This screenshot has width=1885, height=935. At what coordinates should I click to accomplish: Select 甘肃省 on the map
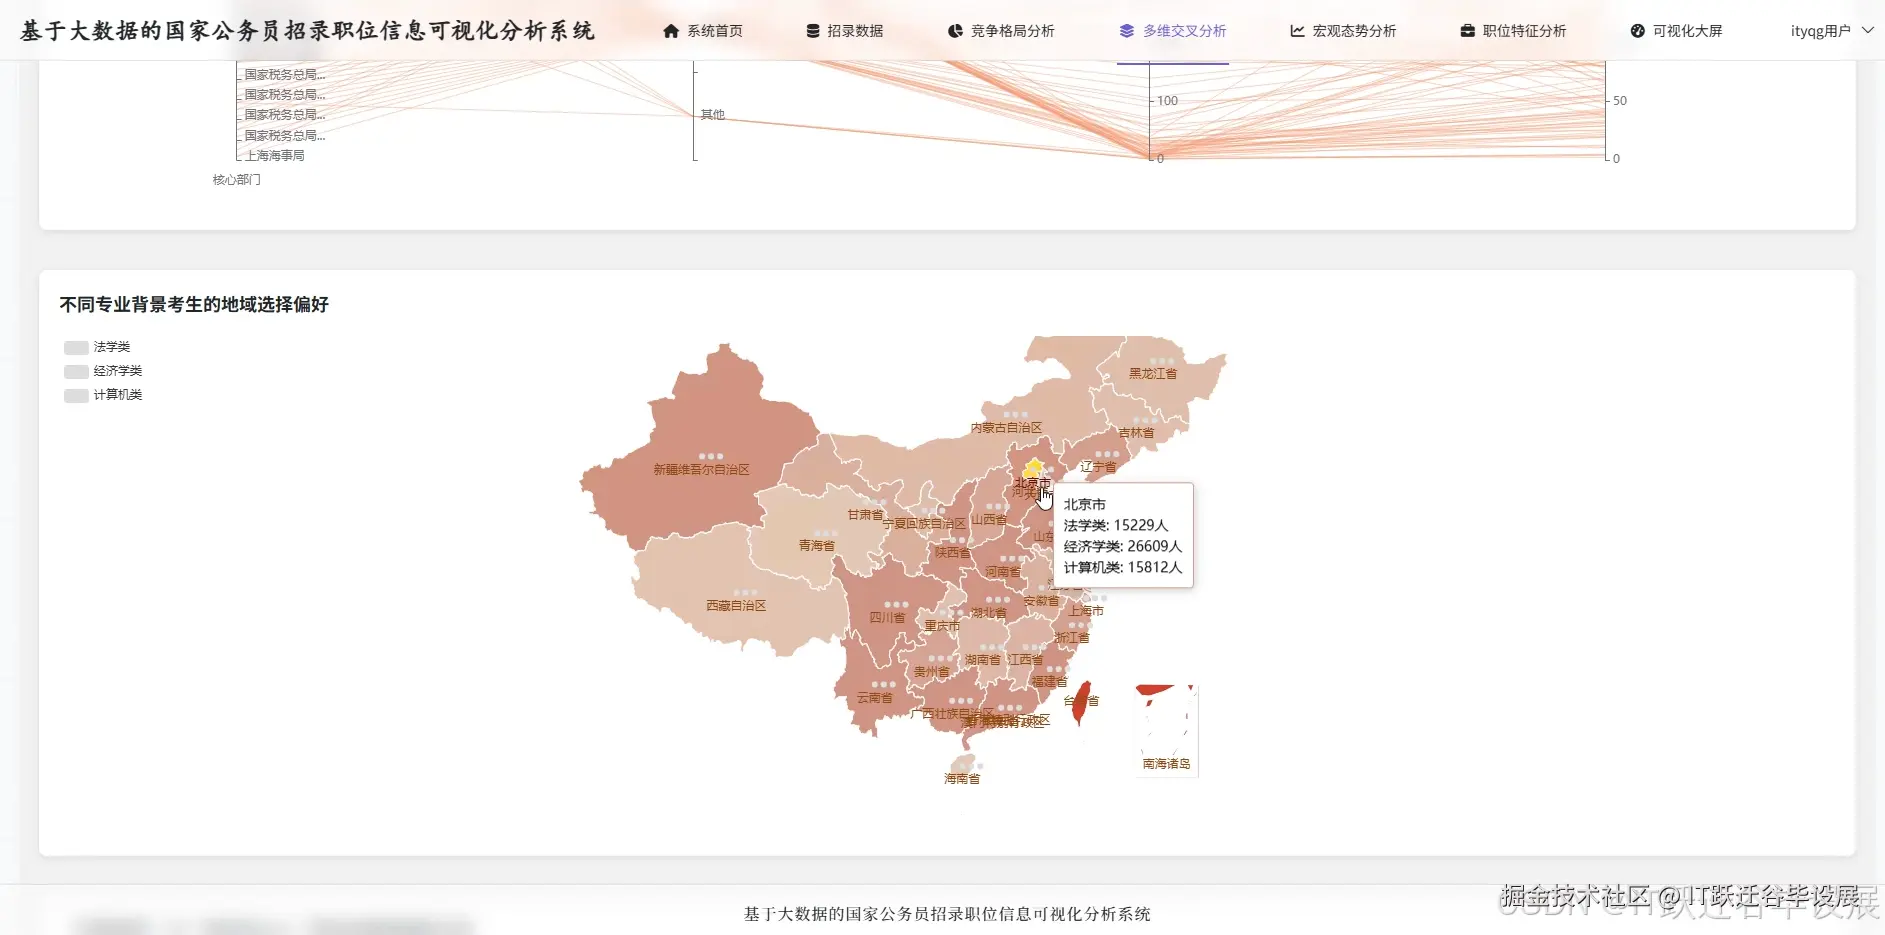click(x=866, y=515)
